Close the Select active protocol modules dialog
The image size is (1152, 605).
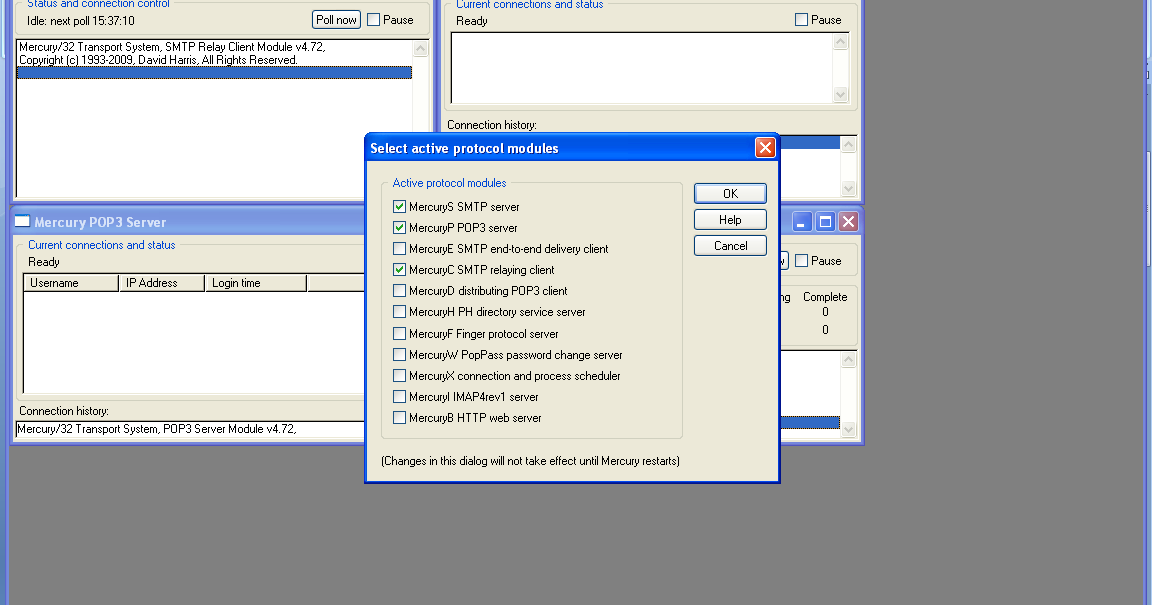pos(765,148)
